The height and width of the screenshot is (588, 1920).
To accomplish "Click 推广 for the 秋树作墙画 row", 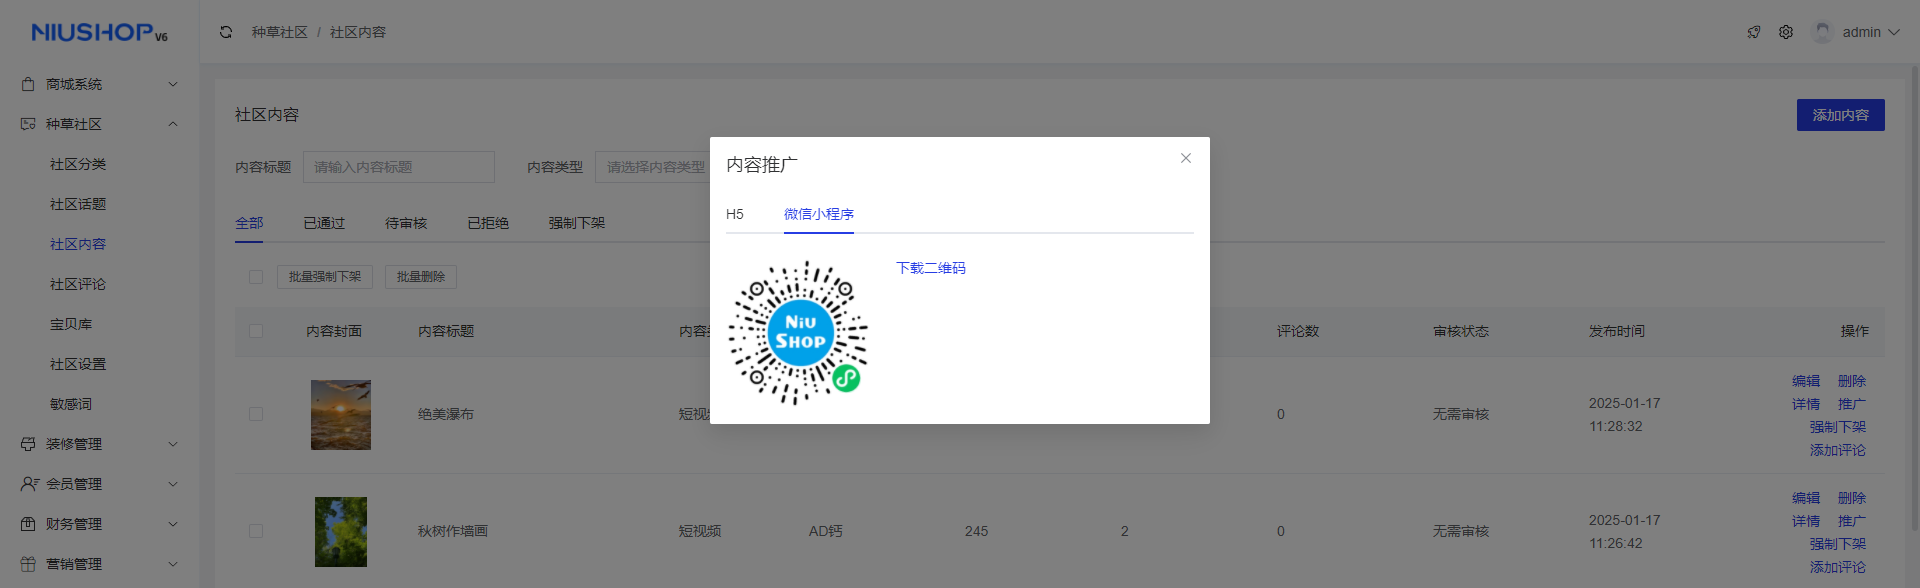I will click(x=1852, y=521).
